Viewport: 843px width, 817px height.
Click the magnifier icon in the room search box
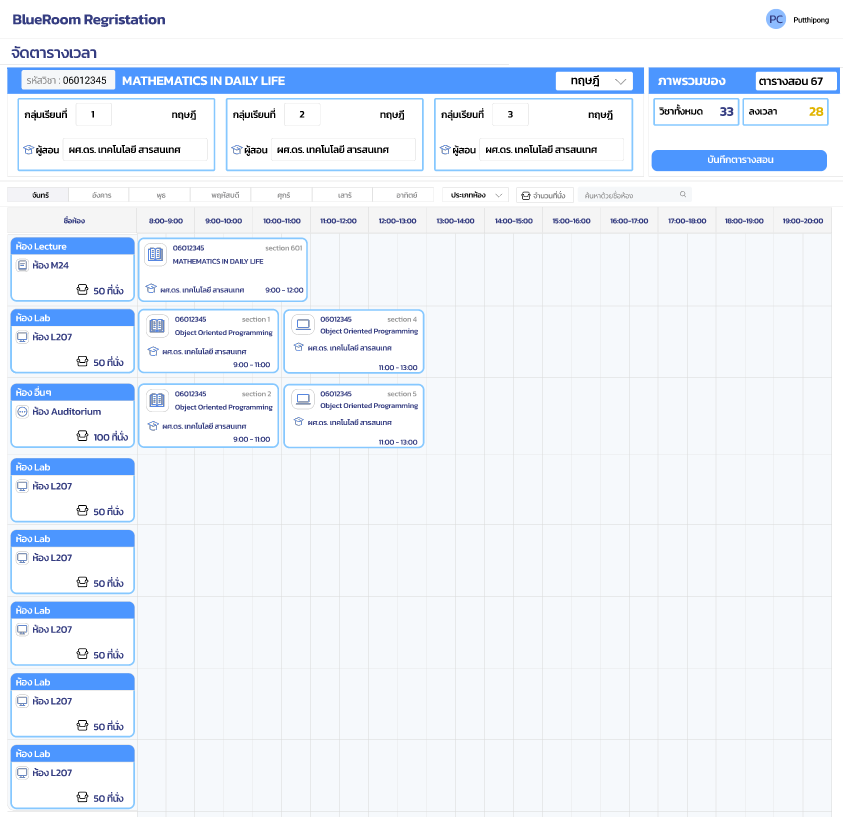click(x=683, y=194)
